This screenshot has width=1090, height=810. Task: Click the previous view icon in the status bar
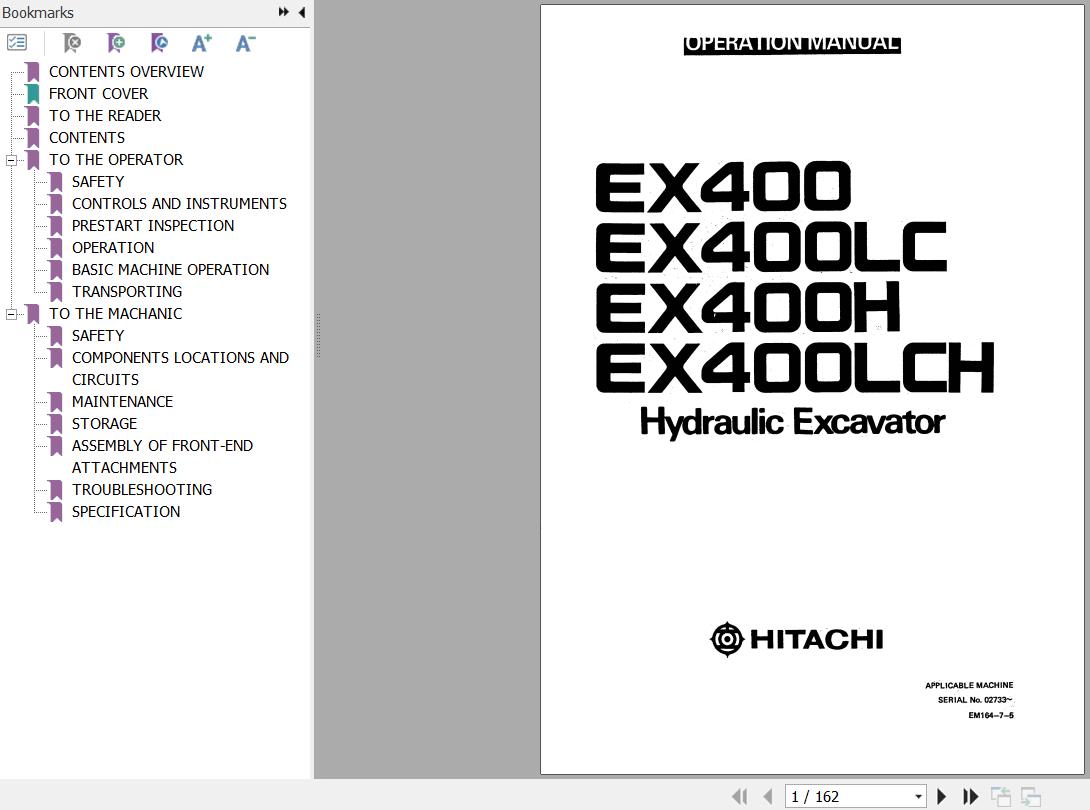point(1000,796)
